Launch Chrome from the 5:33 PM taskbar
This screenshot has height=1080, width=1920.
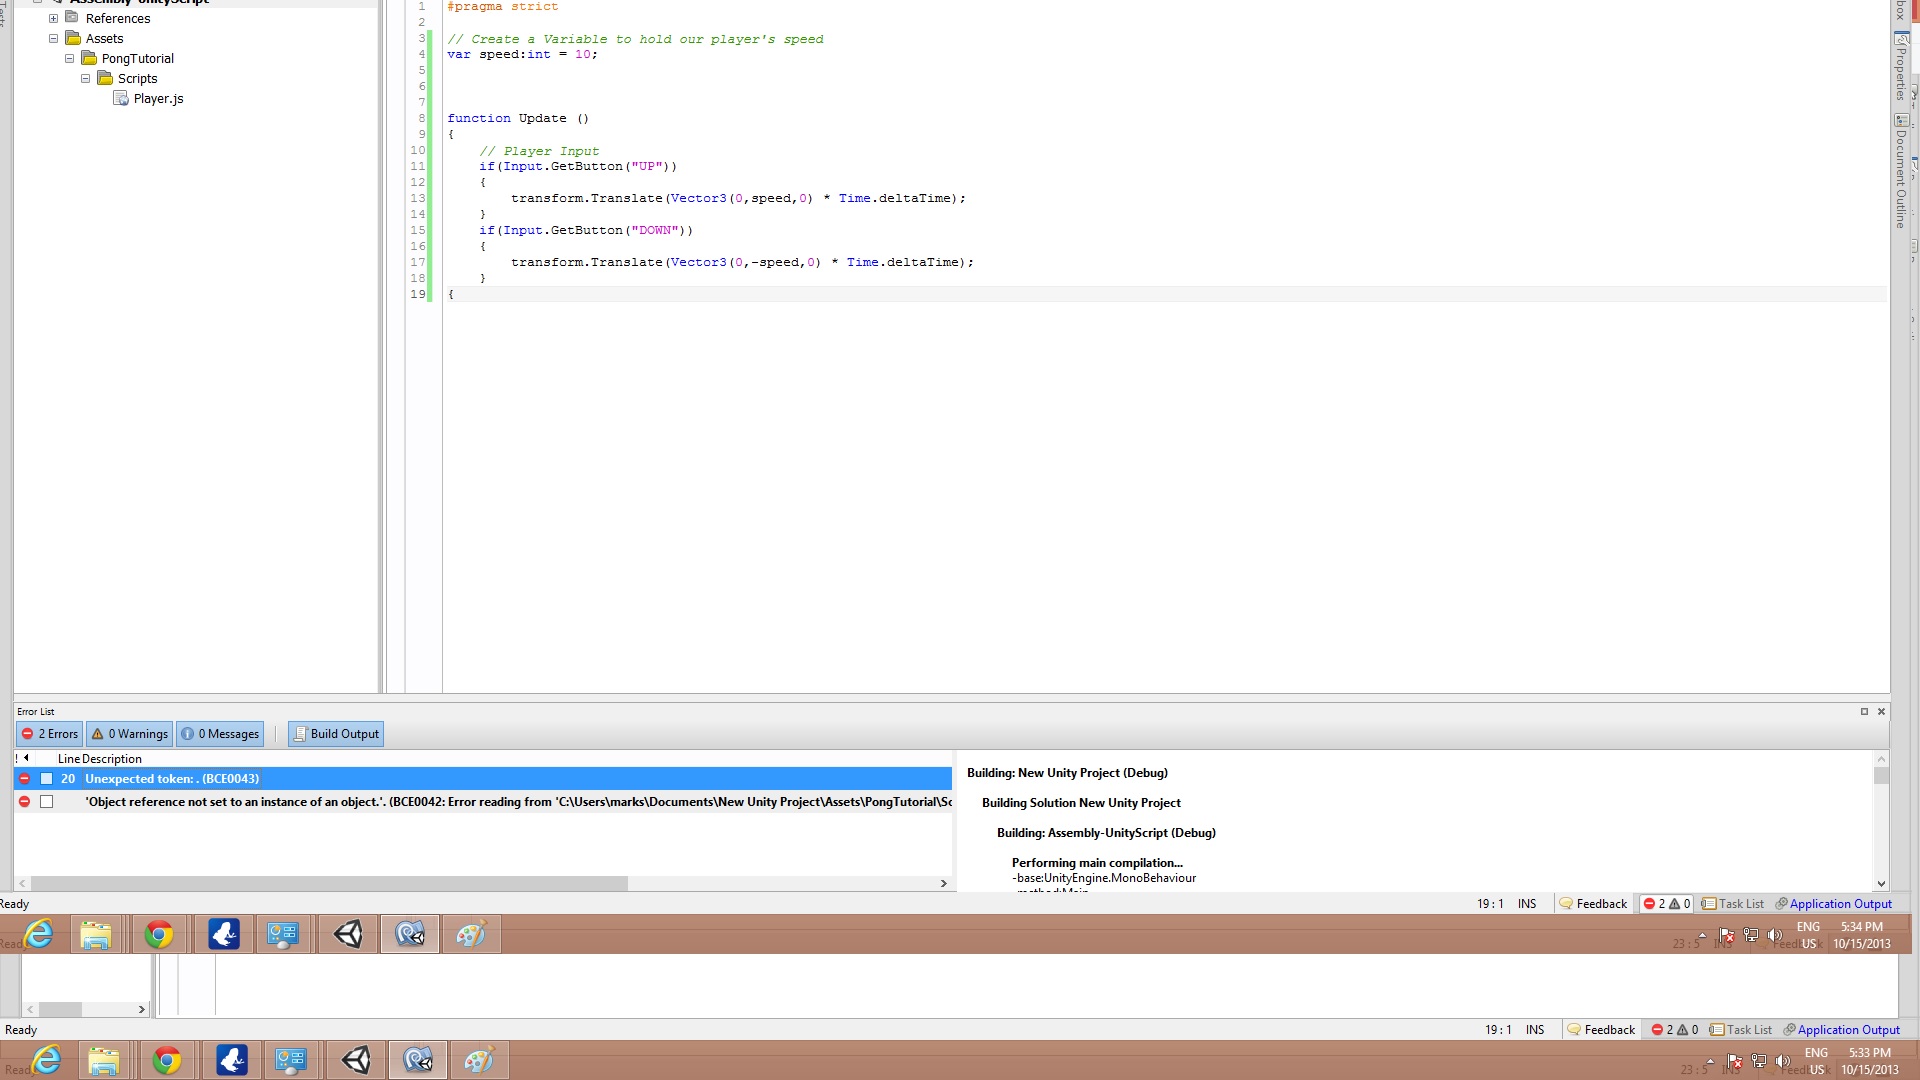pos(167,1060)
